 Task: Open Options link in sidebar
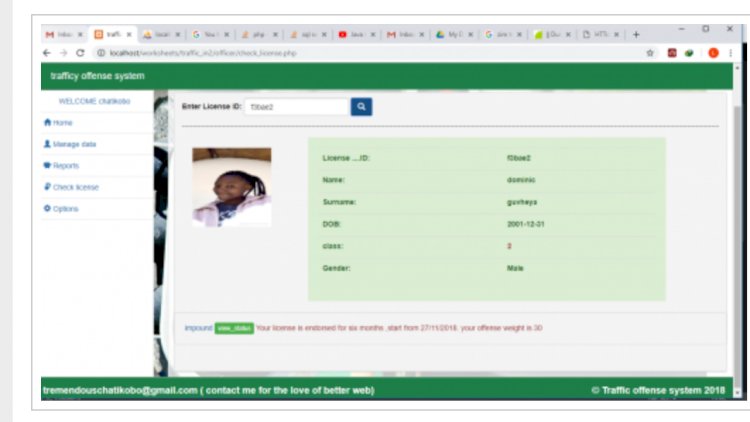[66, 209]
